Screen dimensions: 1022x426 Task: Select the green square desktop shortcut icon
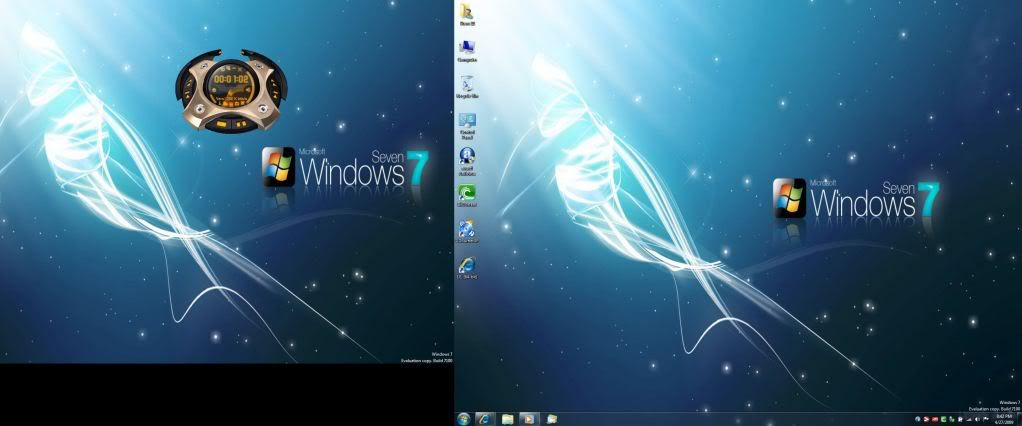[x=467, y=194]
